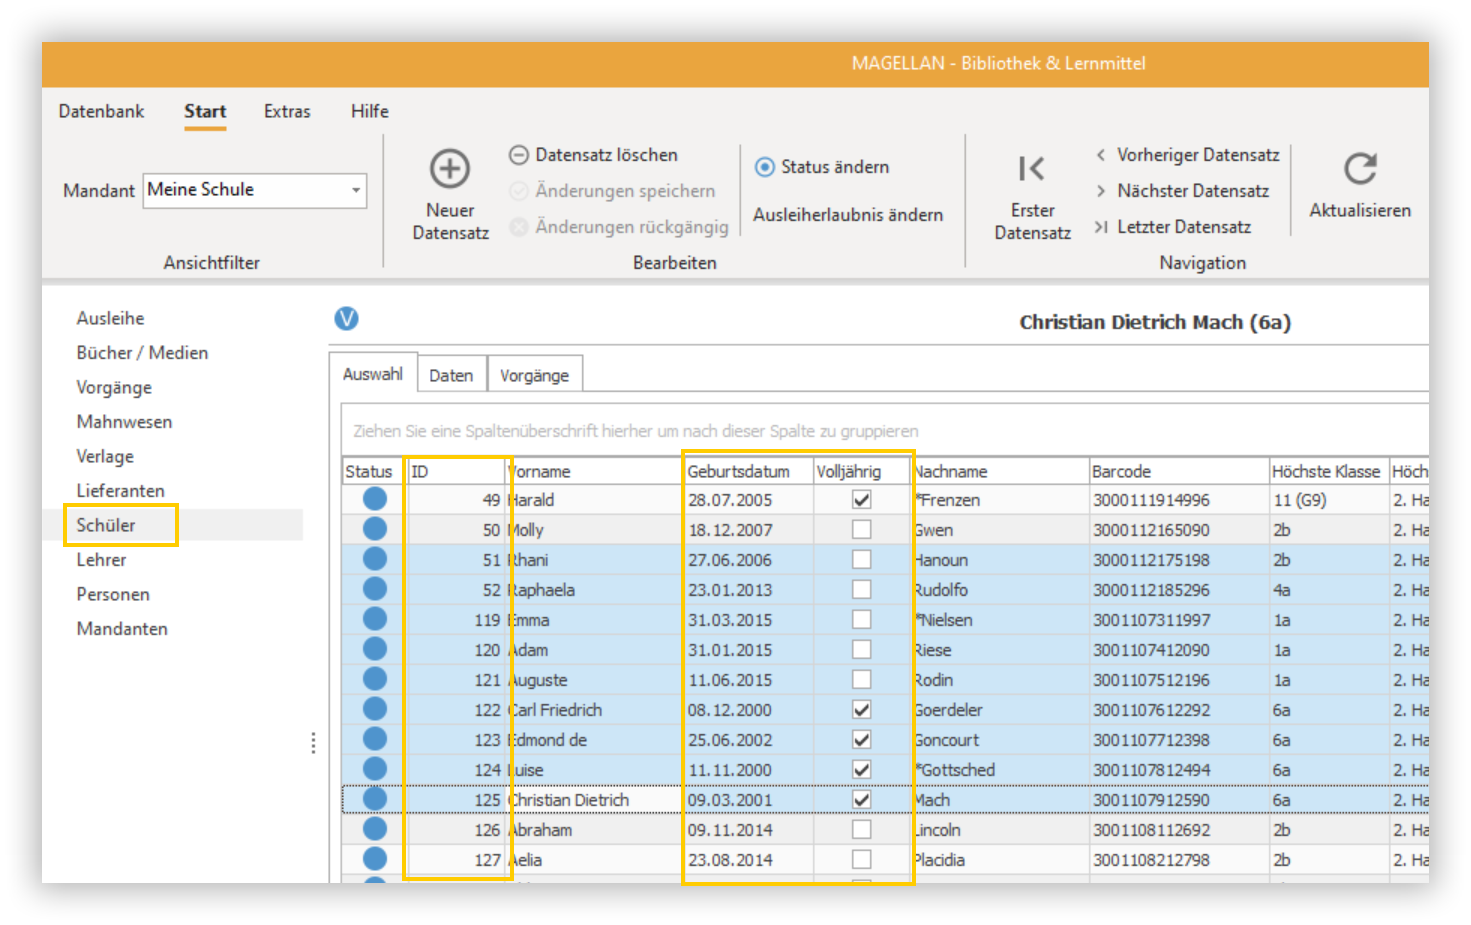This screenshot has width=1471, height=925.
Task: Switch to the Vorgänge tab
Action: click(534, 375)
